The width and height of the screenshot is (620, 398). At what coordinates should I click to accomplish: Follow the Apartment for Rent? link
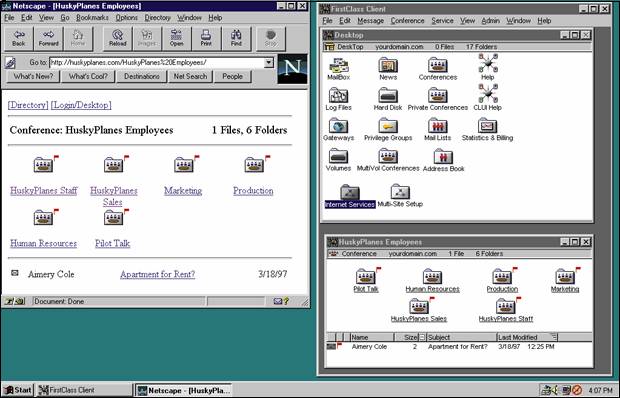coord(157,274)
